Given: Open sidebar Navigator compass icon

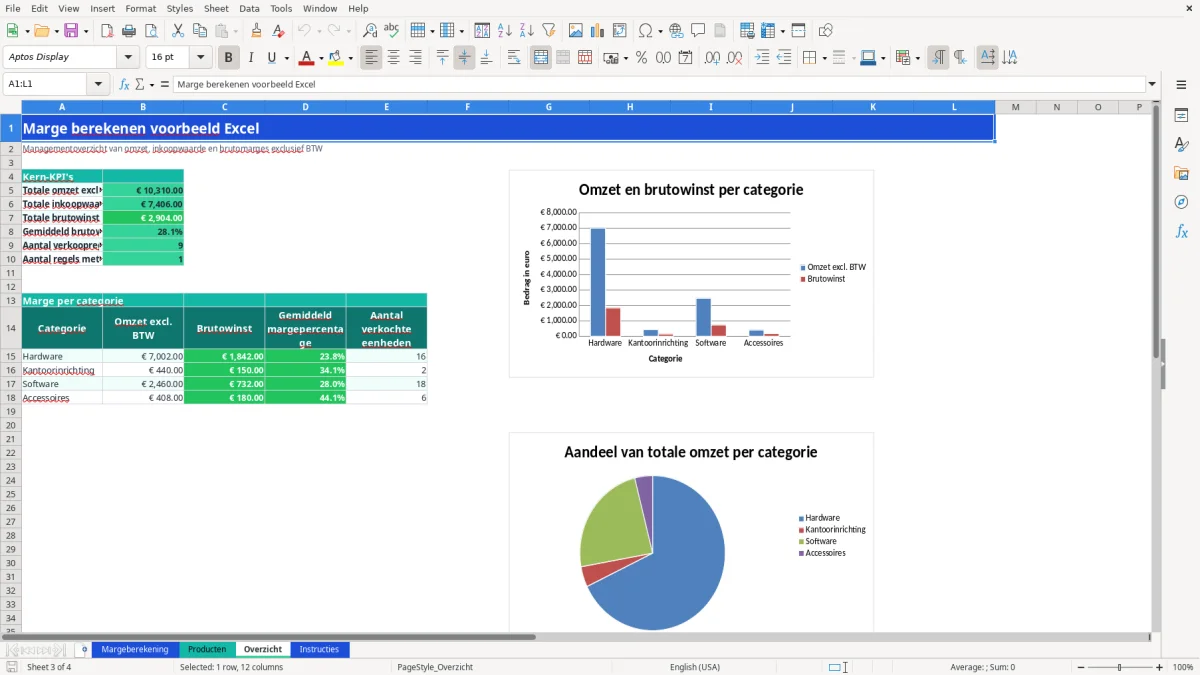Looking at the screenshot, I should 1181,202.
